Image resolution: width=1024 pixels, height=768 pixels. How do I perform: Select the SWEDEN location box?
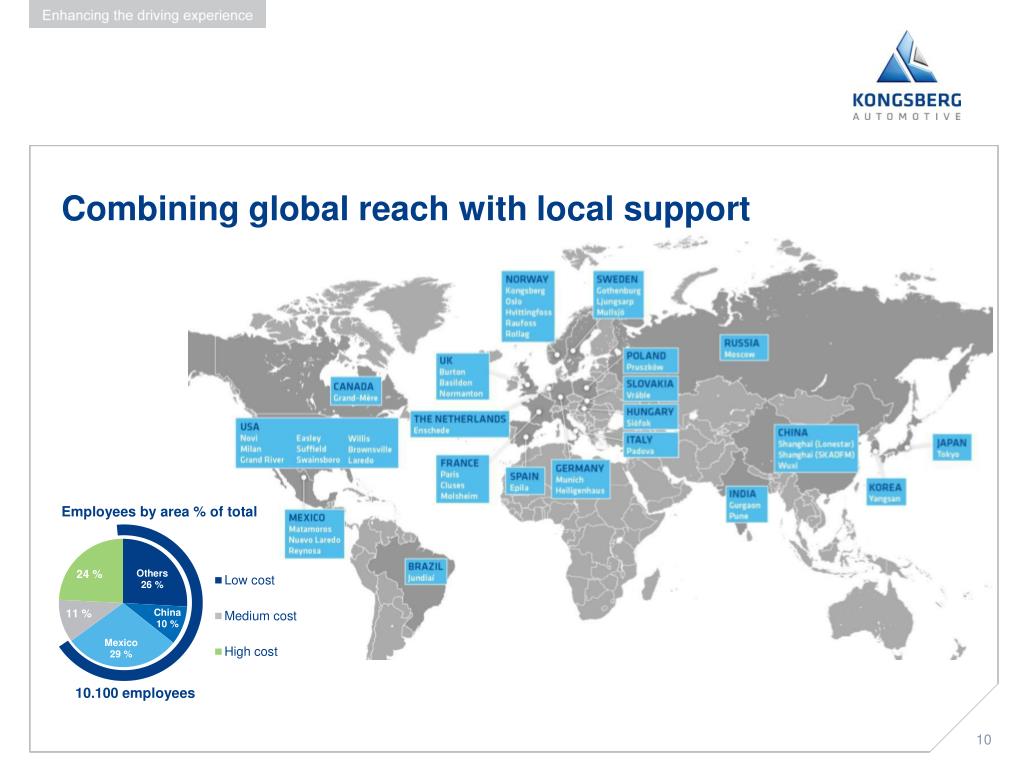point(618,295)
